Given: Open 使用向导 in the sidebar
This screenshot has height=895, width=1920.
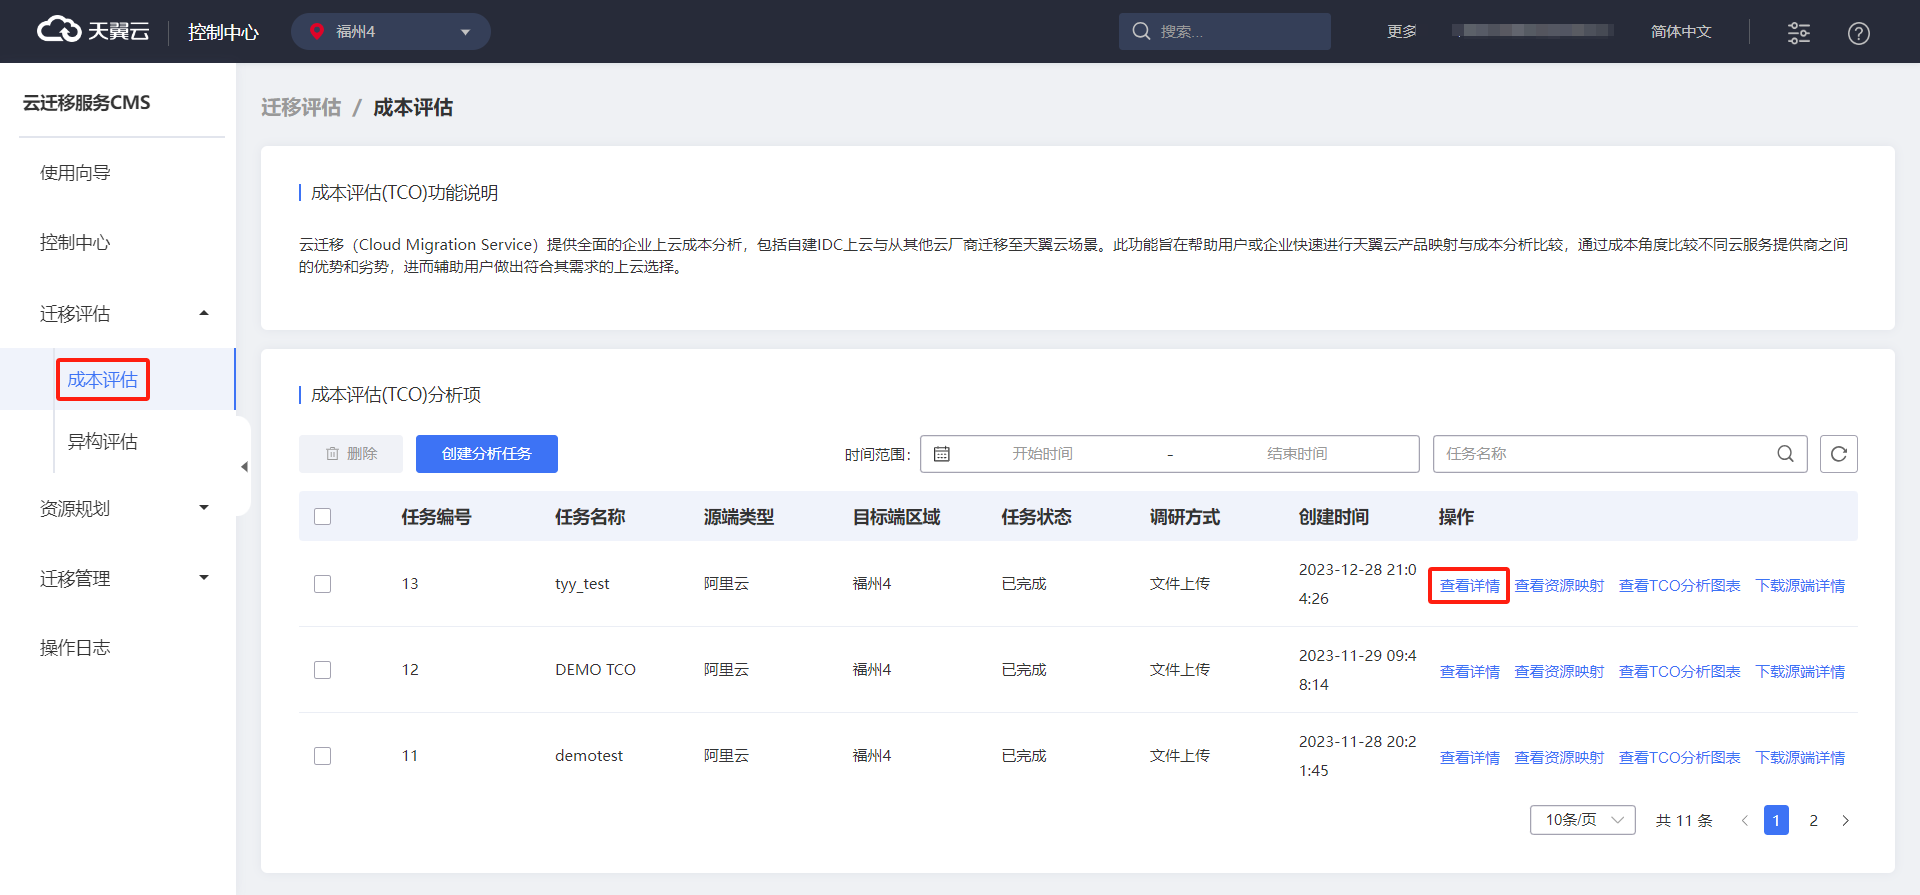Looking at the screenshot, I should point(75,173).
